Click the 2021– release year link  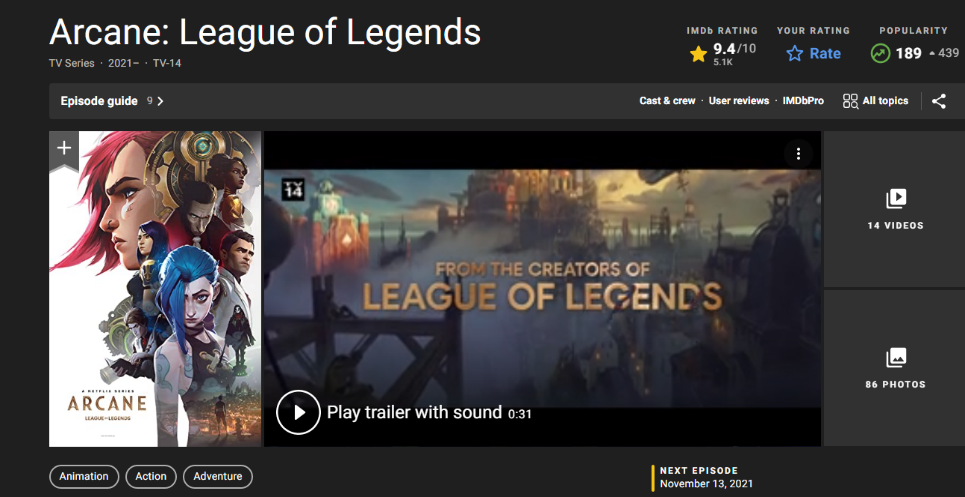(x=123, y=63)
